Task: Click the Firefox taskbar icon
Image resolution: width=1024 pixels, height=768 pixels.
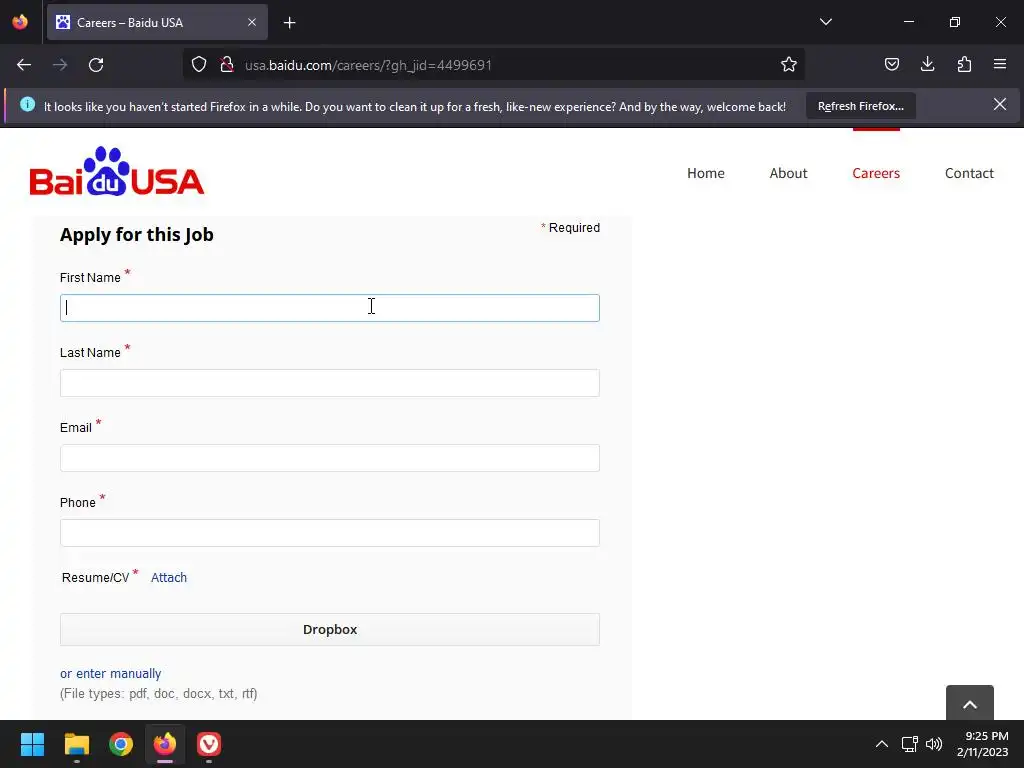Action: pos(165,744)
